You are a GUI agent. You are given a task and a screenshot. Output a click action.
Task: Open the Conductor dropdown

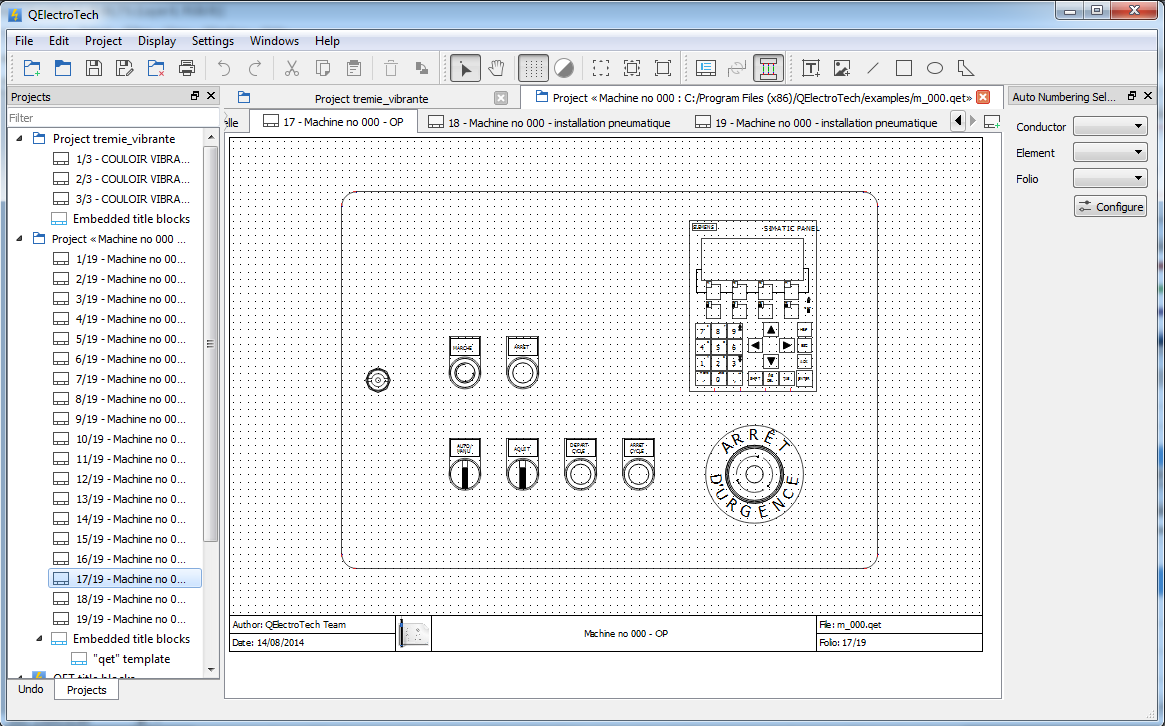point(1110,126)
